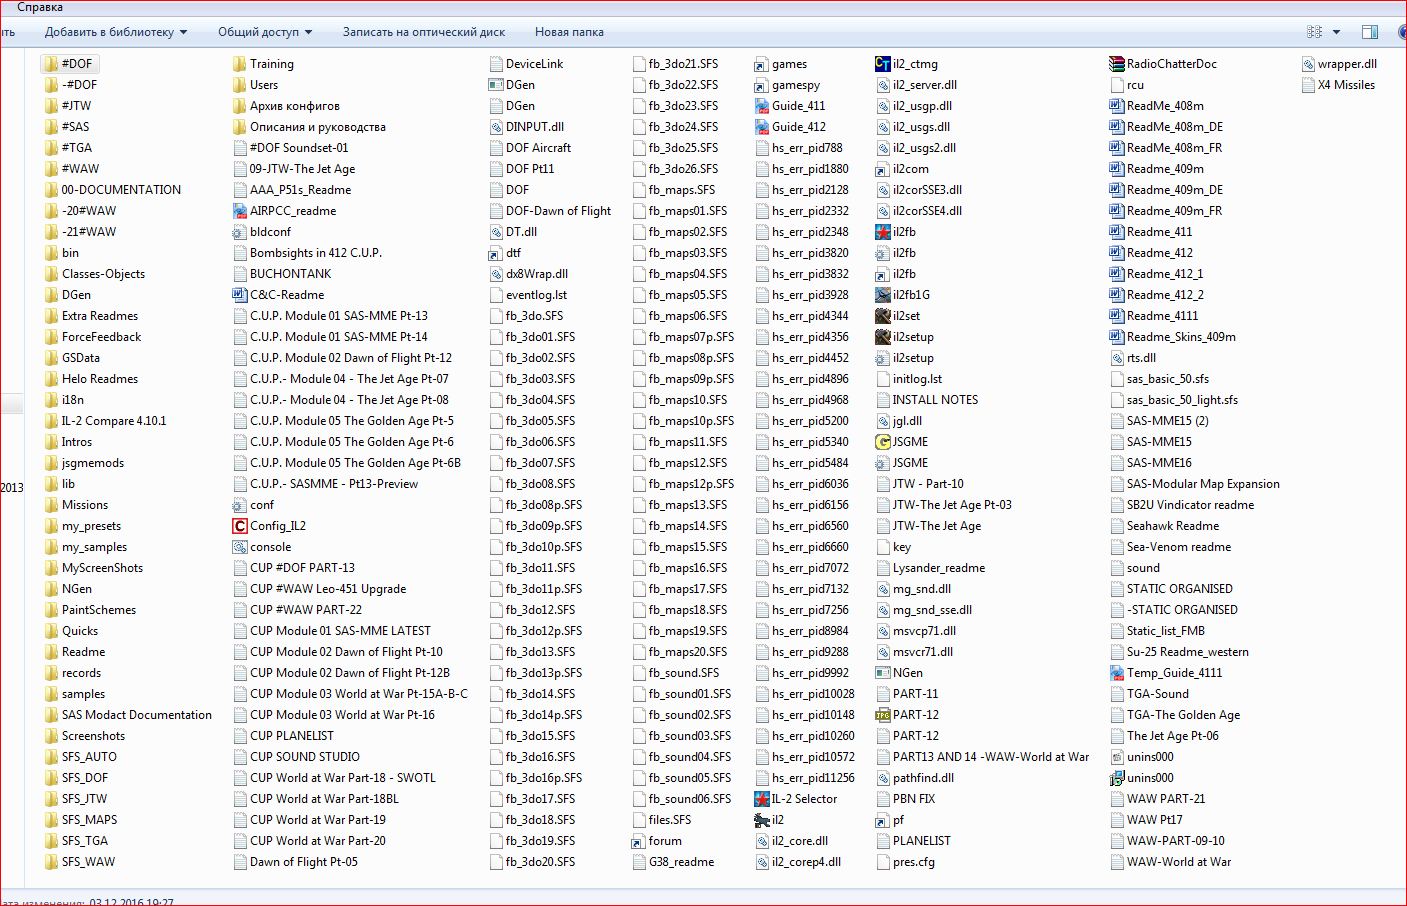Click the pres.cfg file name
1407x906 pixels.
[x=914, y=862]
